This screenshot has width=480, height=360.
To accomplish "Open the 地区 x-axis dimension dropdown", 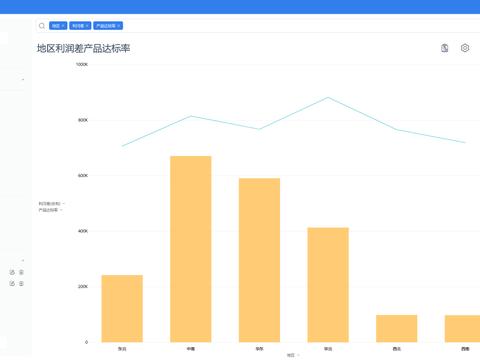I will click(x=293, y=355).
